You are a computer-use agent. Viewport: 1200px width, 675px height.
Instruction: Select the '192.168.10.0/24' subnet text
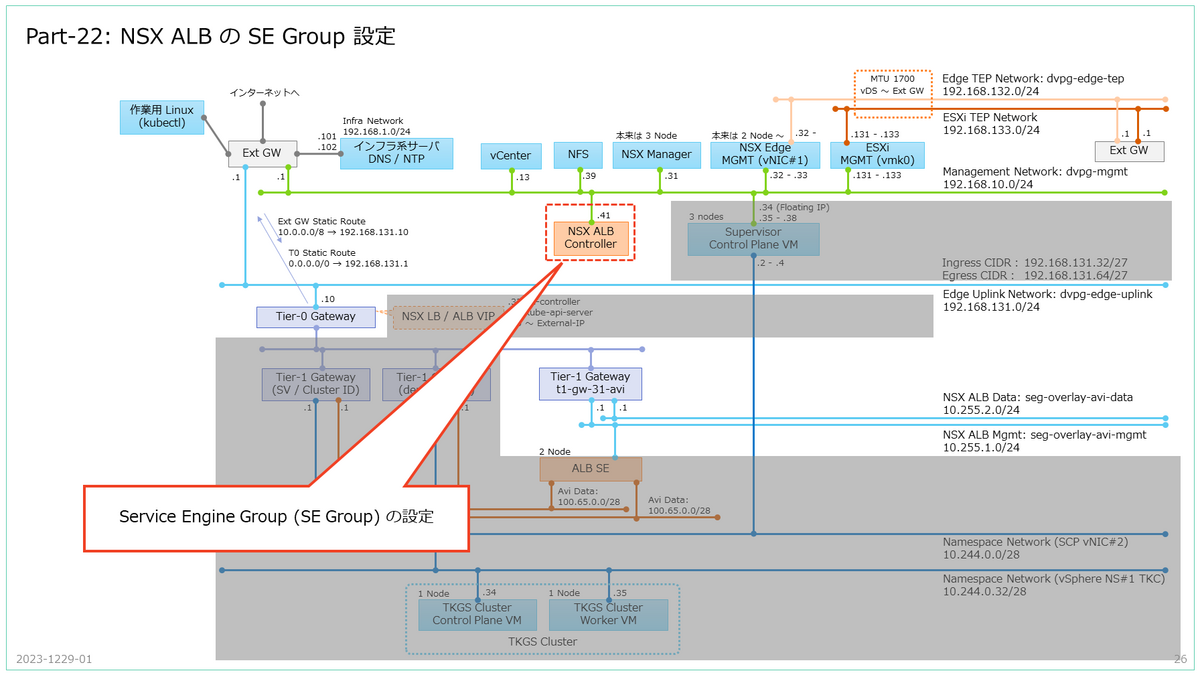tap(988, 186)
